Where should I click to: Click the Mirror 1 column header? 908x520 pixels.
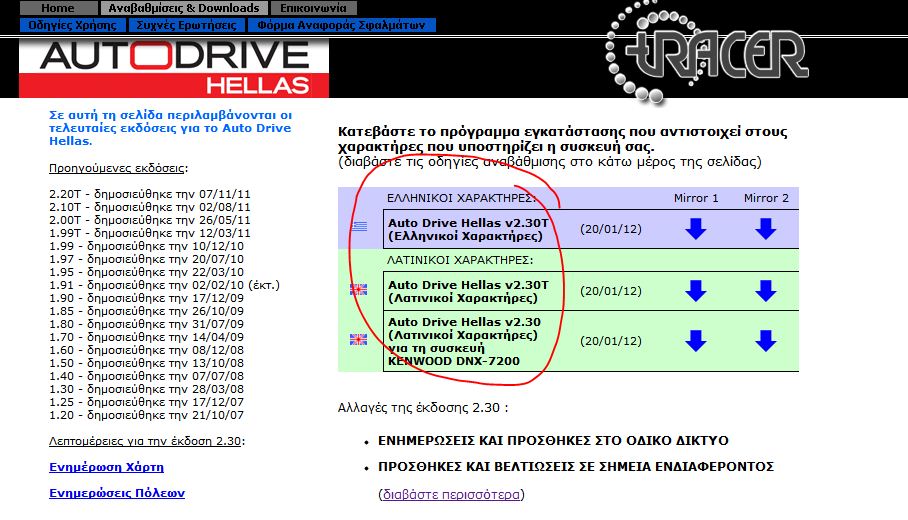tap(695, 198)
